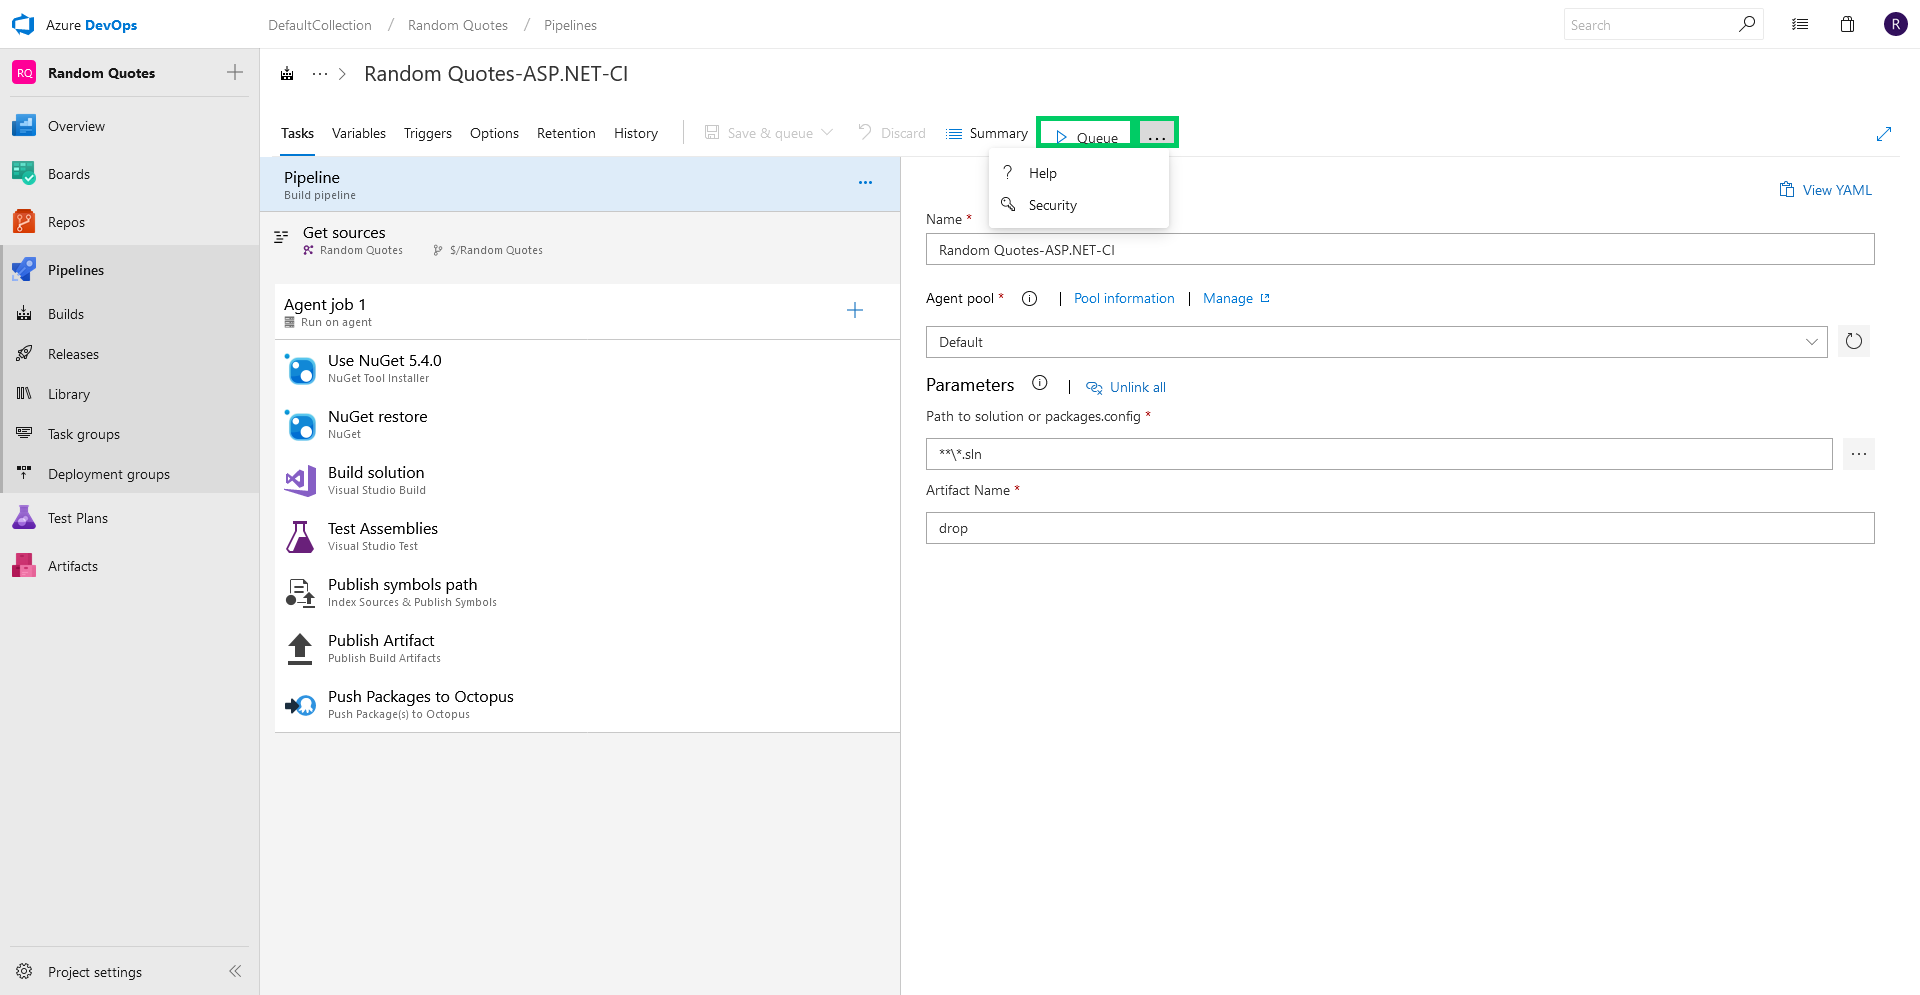Image resolution: width=1920 pixels, height=995 pixels.
Task: Click the Summary button
Action: coord(987,133)
